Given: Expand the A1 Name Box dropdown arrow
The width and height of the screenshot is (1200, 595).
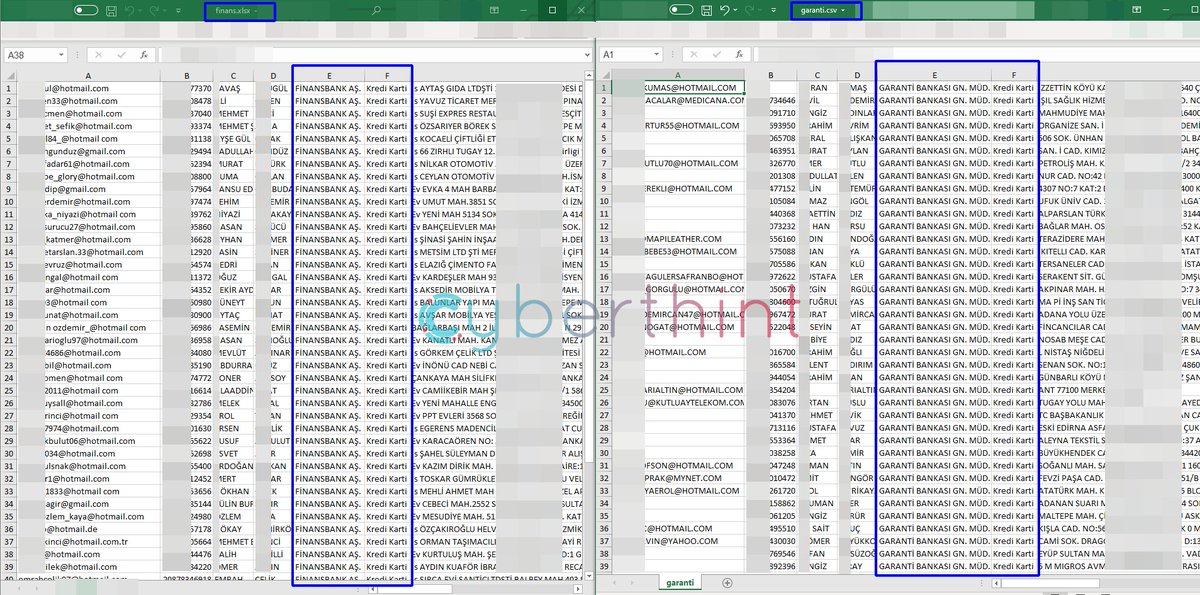Looking at the screenshot, I should [658, 55].
